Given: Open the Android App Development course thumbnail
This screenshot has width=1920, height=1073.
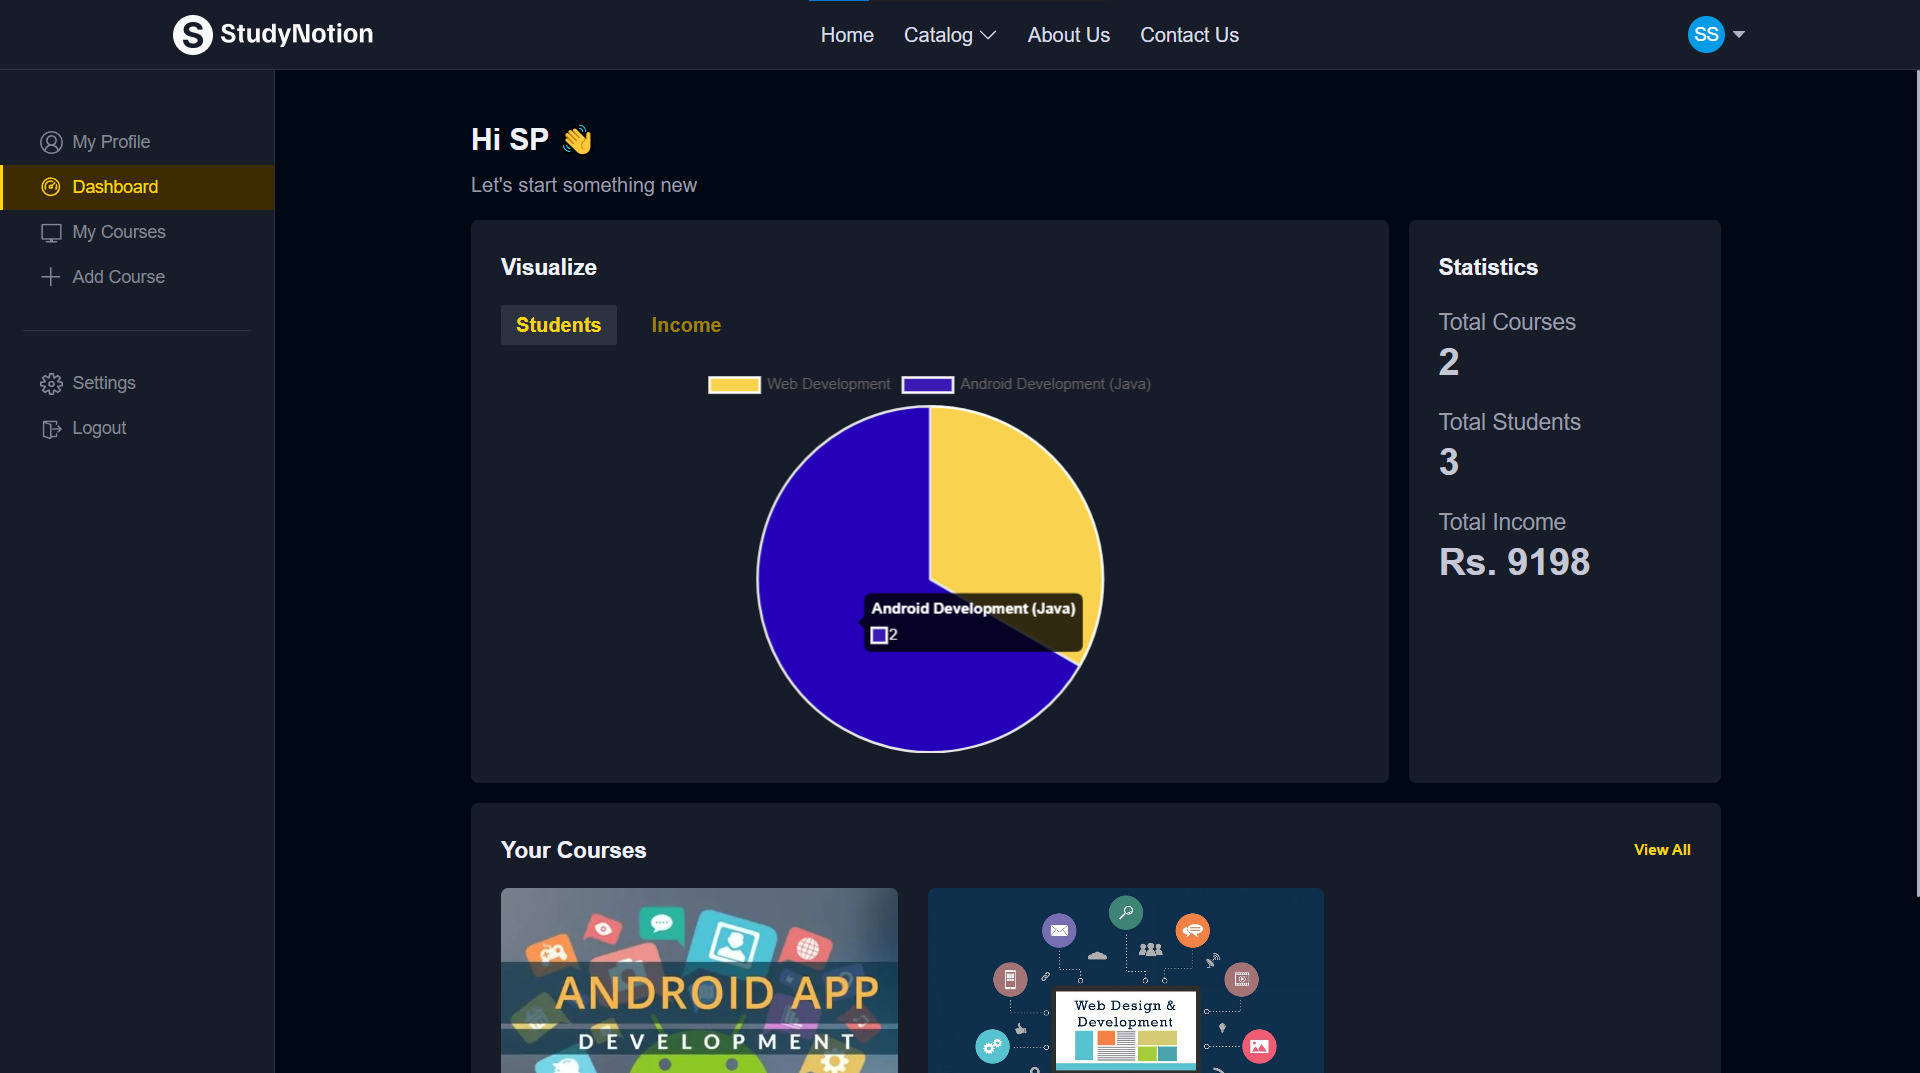Looking at the screenshot, I should coord(699,980).
